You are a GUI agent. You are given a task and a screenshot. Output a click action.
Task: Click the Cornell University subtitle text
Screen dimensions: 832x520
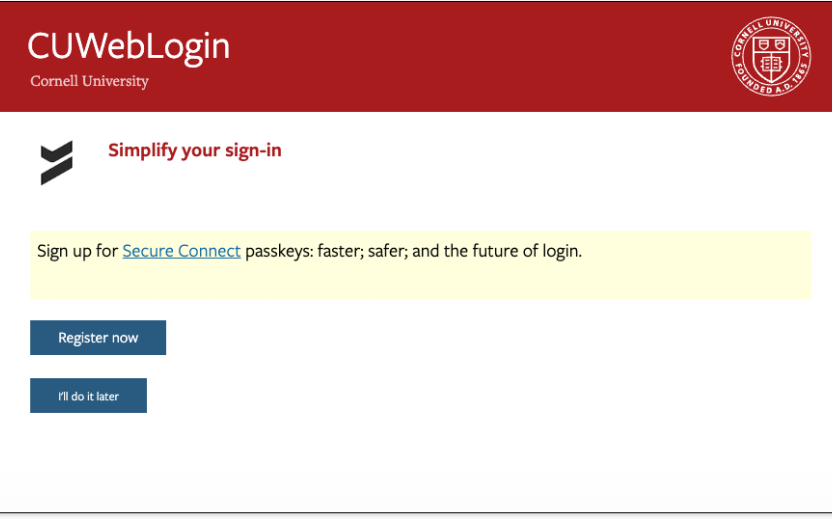pos(89,81)
